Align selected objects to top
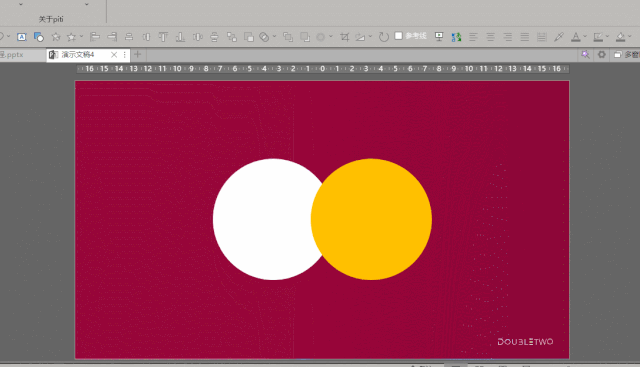Image resolution: width=640 pixels, height=367 pixels. [163, 37]
